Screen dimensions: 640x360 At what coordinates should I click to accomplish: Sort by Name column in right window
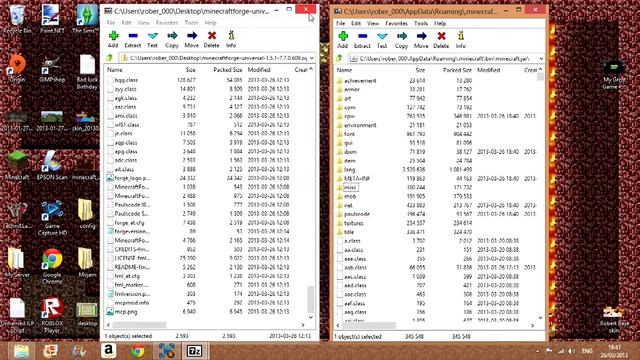coord(344,70)
